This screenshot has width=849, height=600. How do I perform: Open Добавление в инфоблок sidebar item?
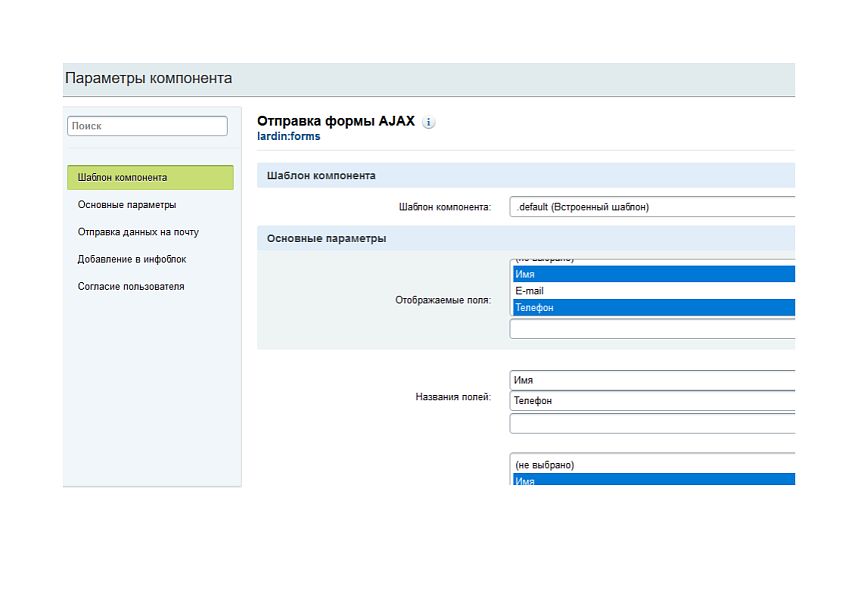point(132,259)
